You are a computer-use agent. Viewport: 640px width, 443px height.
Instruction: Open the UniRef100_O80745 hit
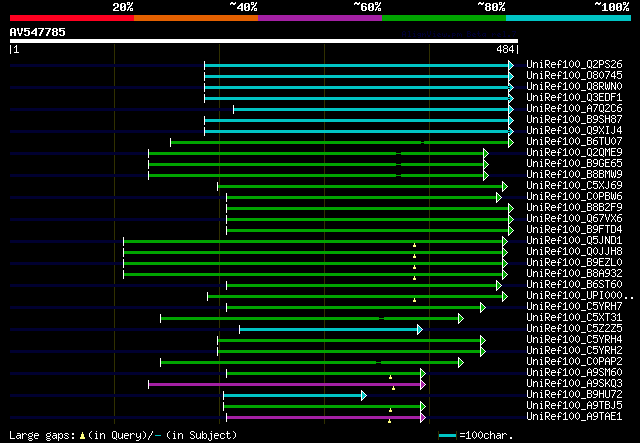(x=574, y=76)
